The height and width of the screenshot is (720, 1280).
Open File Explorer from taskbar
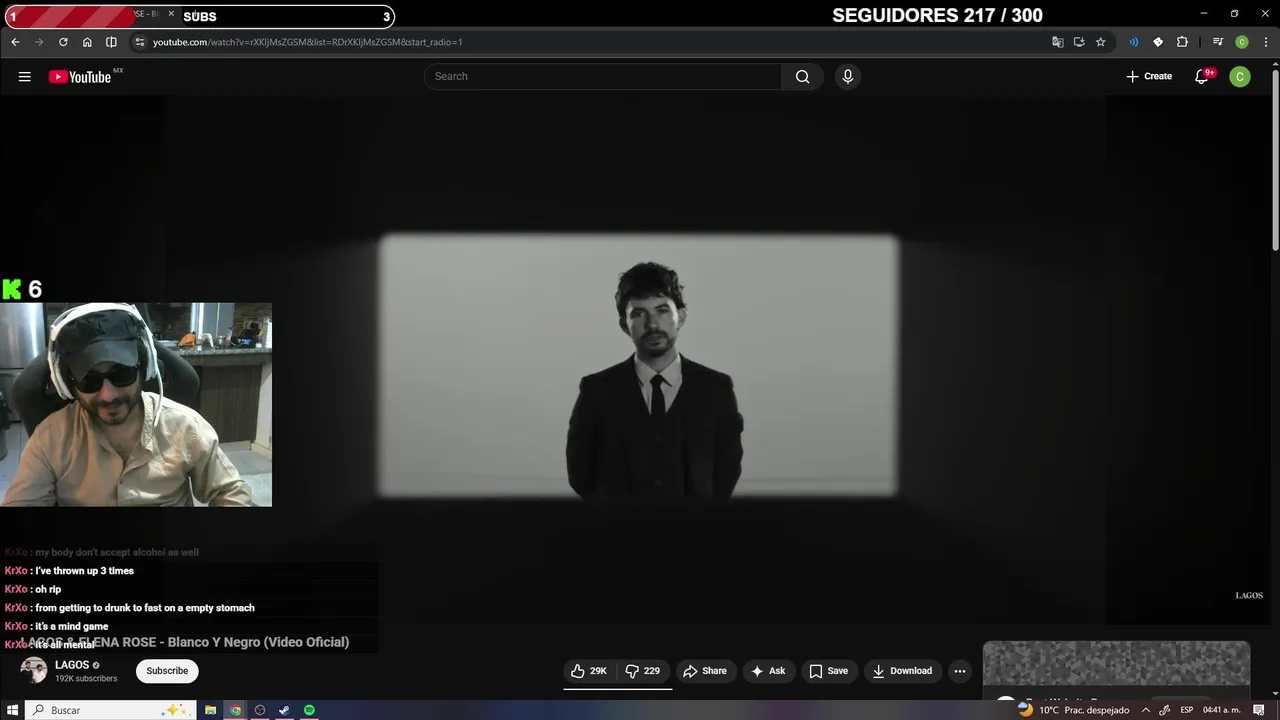(211, 710)
